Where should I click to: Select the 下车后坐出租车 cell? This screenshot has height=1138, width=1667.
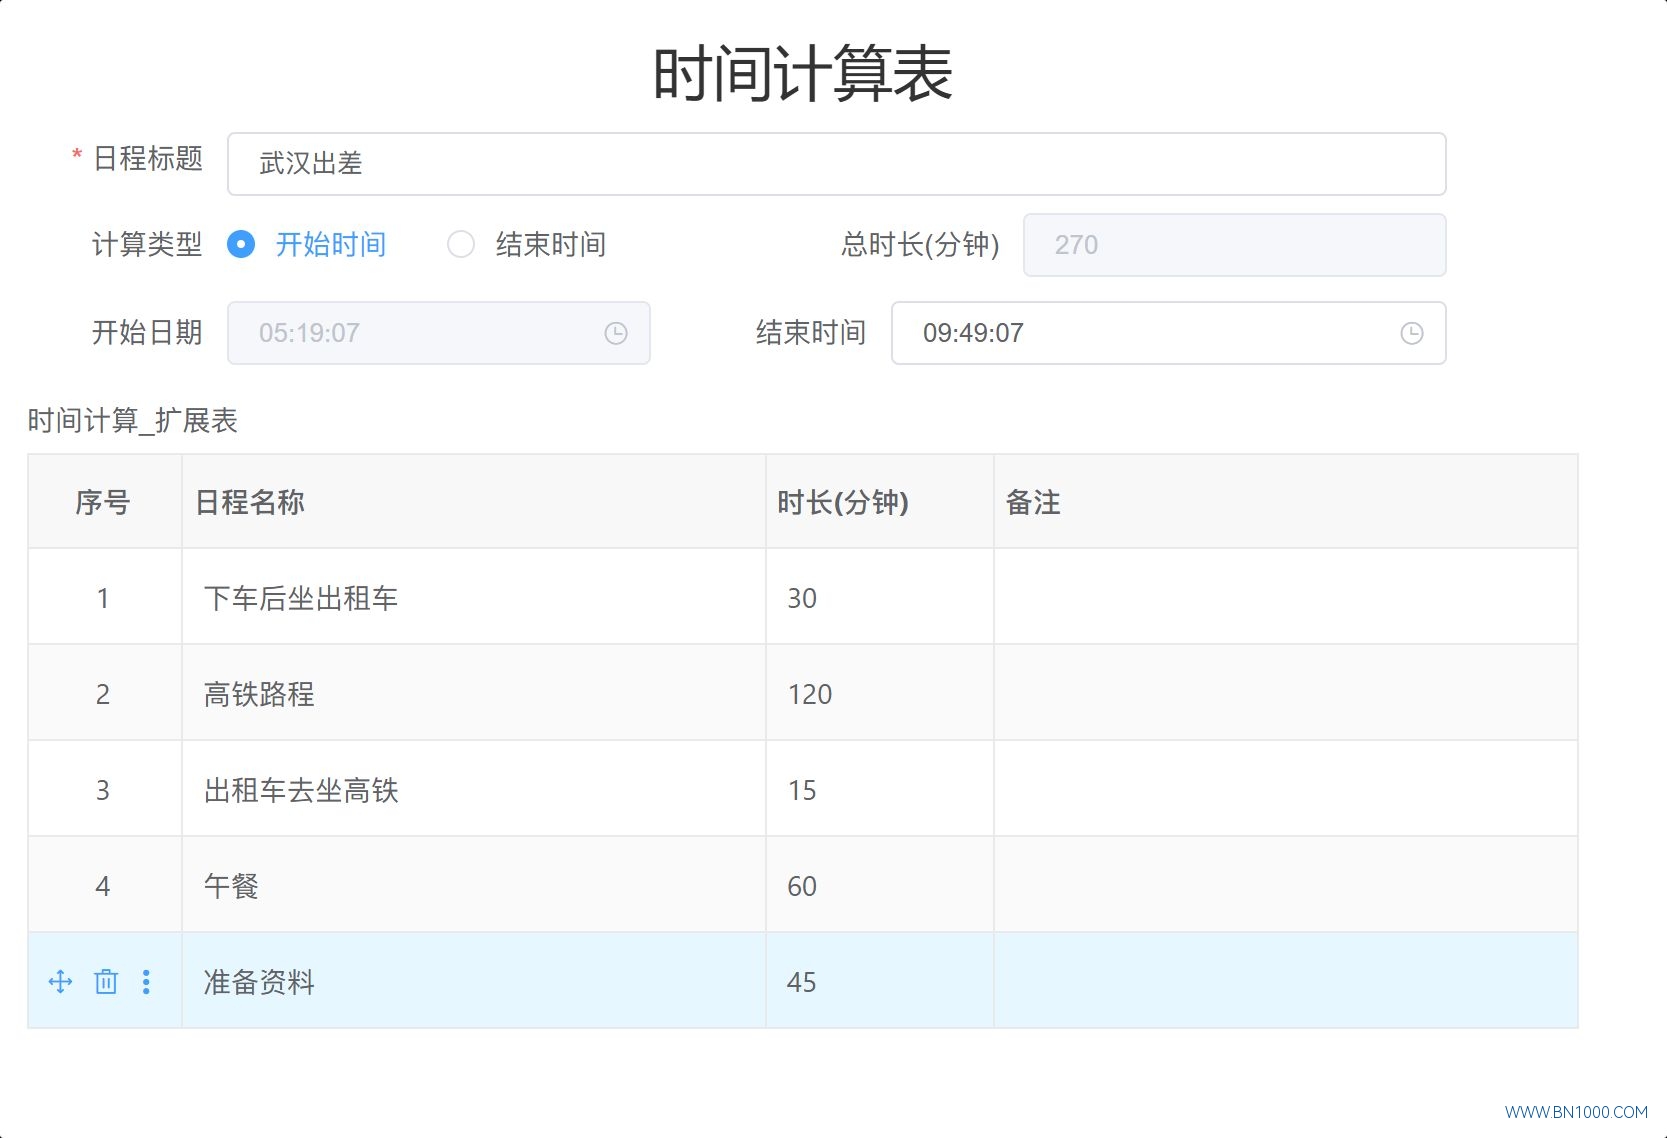474,597
